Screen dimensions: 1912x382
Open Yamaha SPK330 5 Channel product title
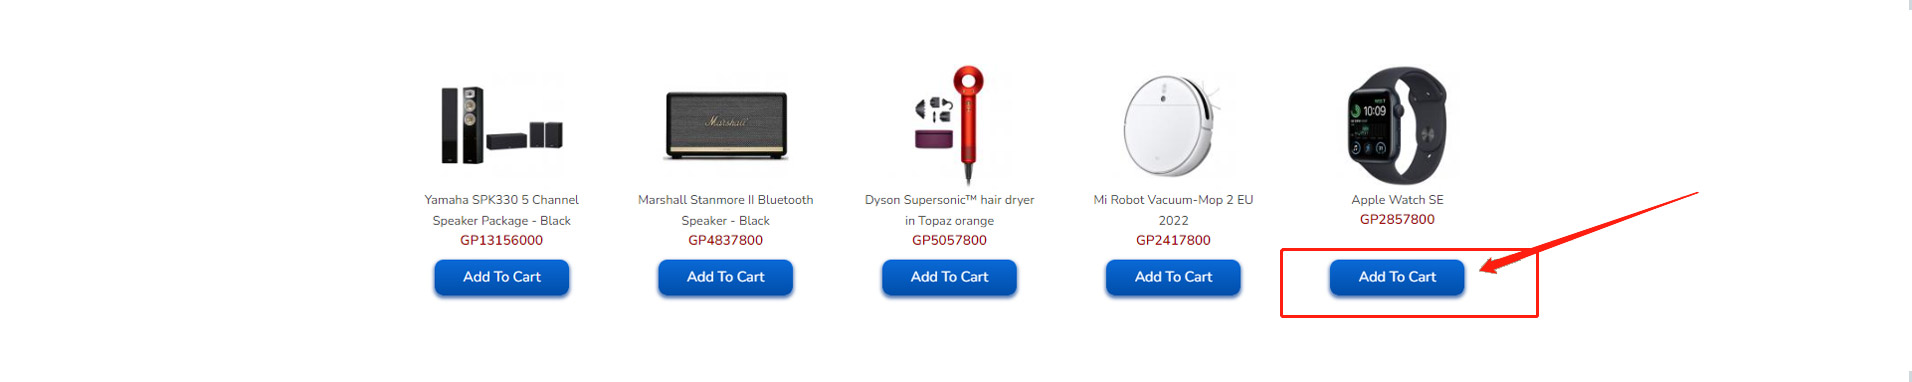pyautogui.click(x=502, y=210)
